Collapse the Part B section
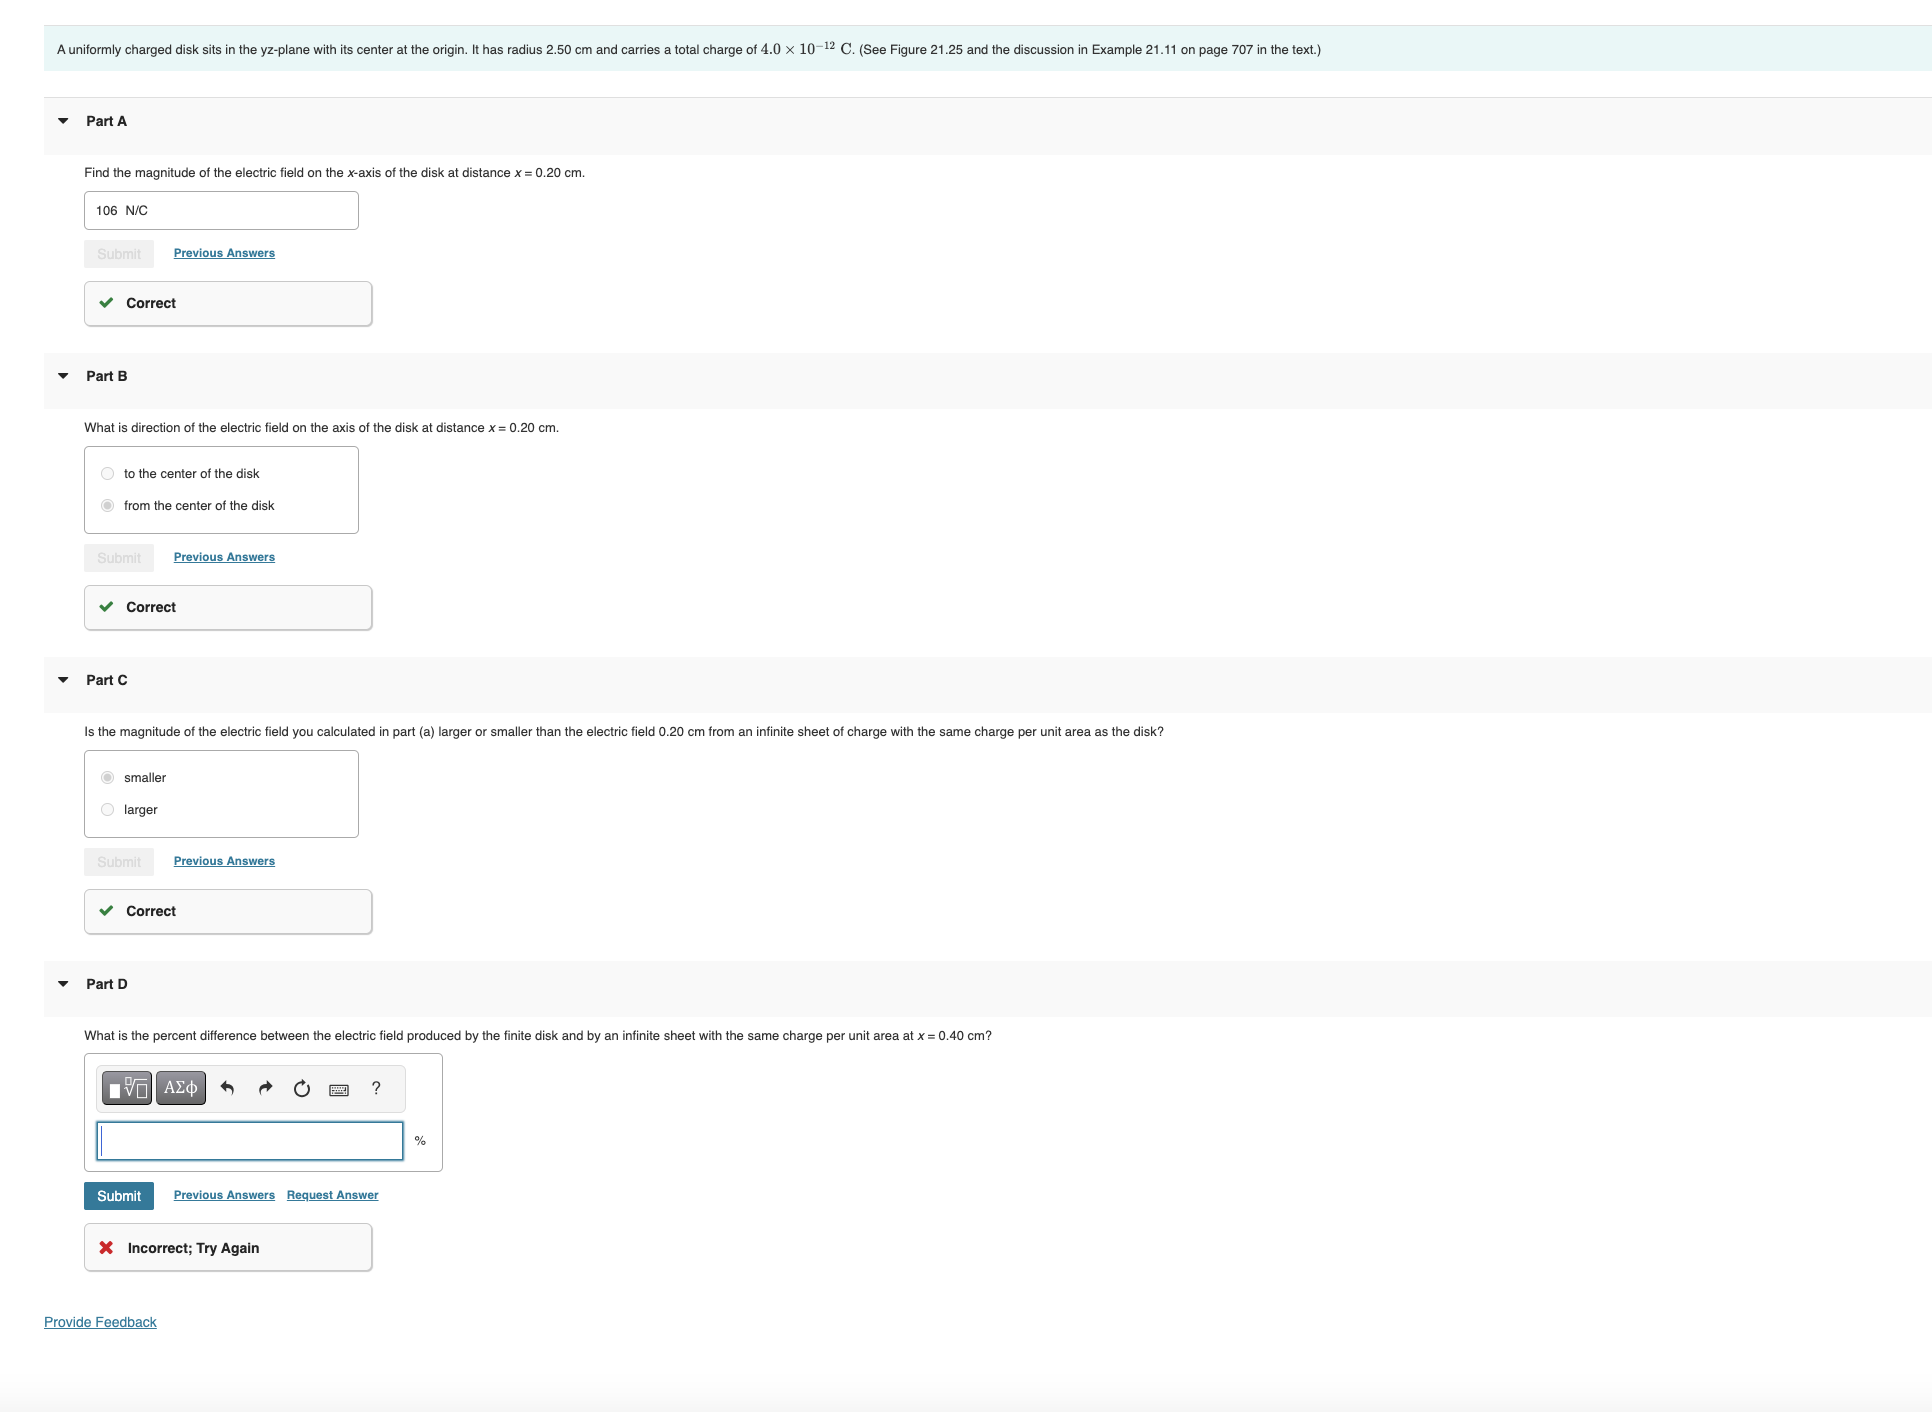 [x=63, y=376]
